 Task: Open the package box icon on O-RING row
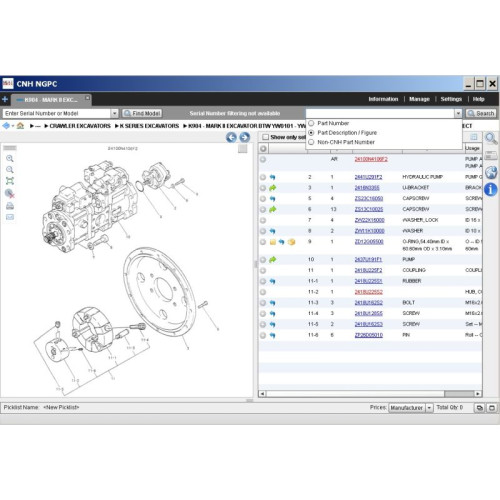291,242
